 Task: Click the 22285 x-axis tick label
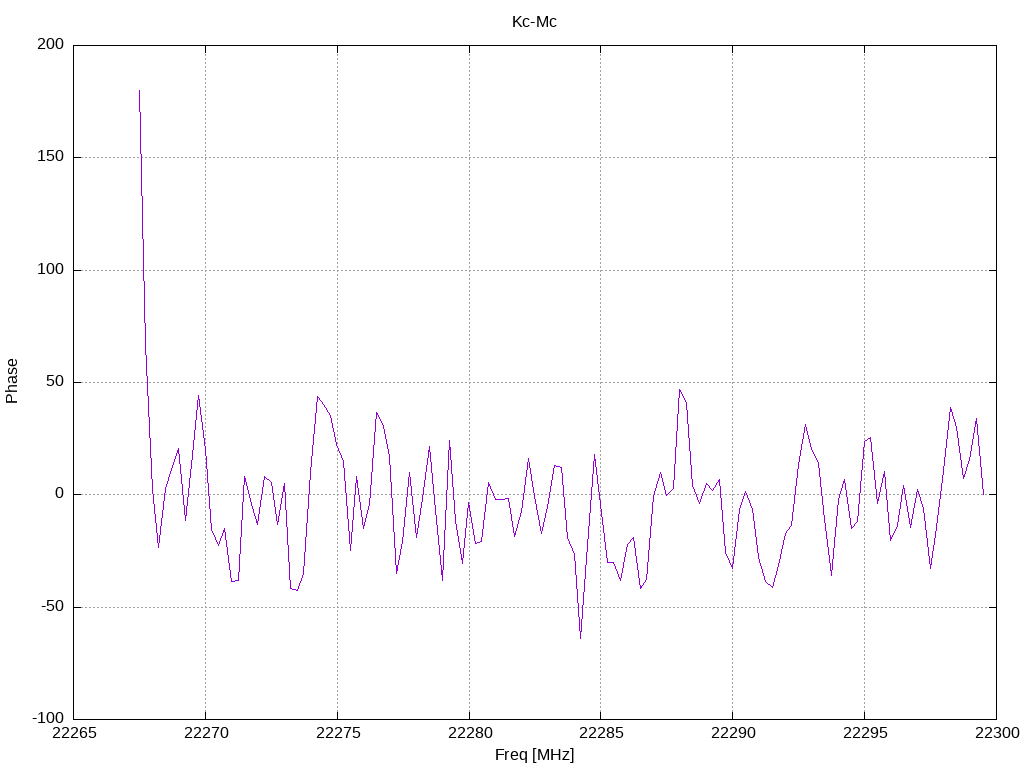(x=601, y=733)
